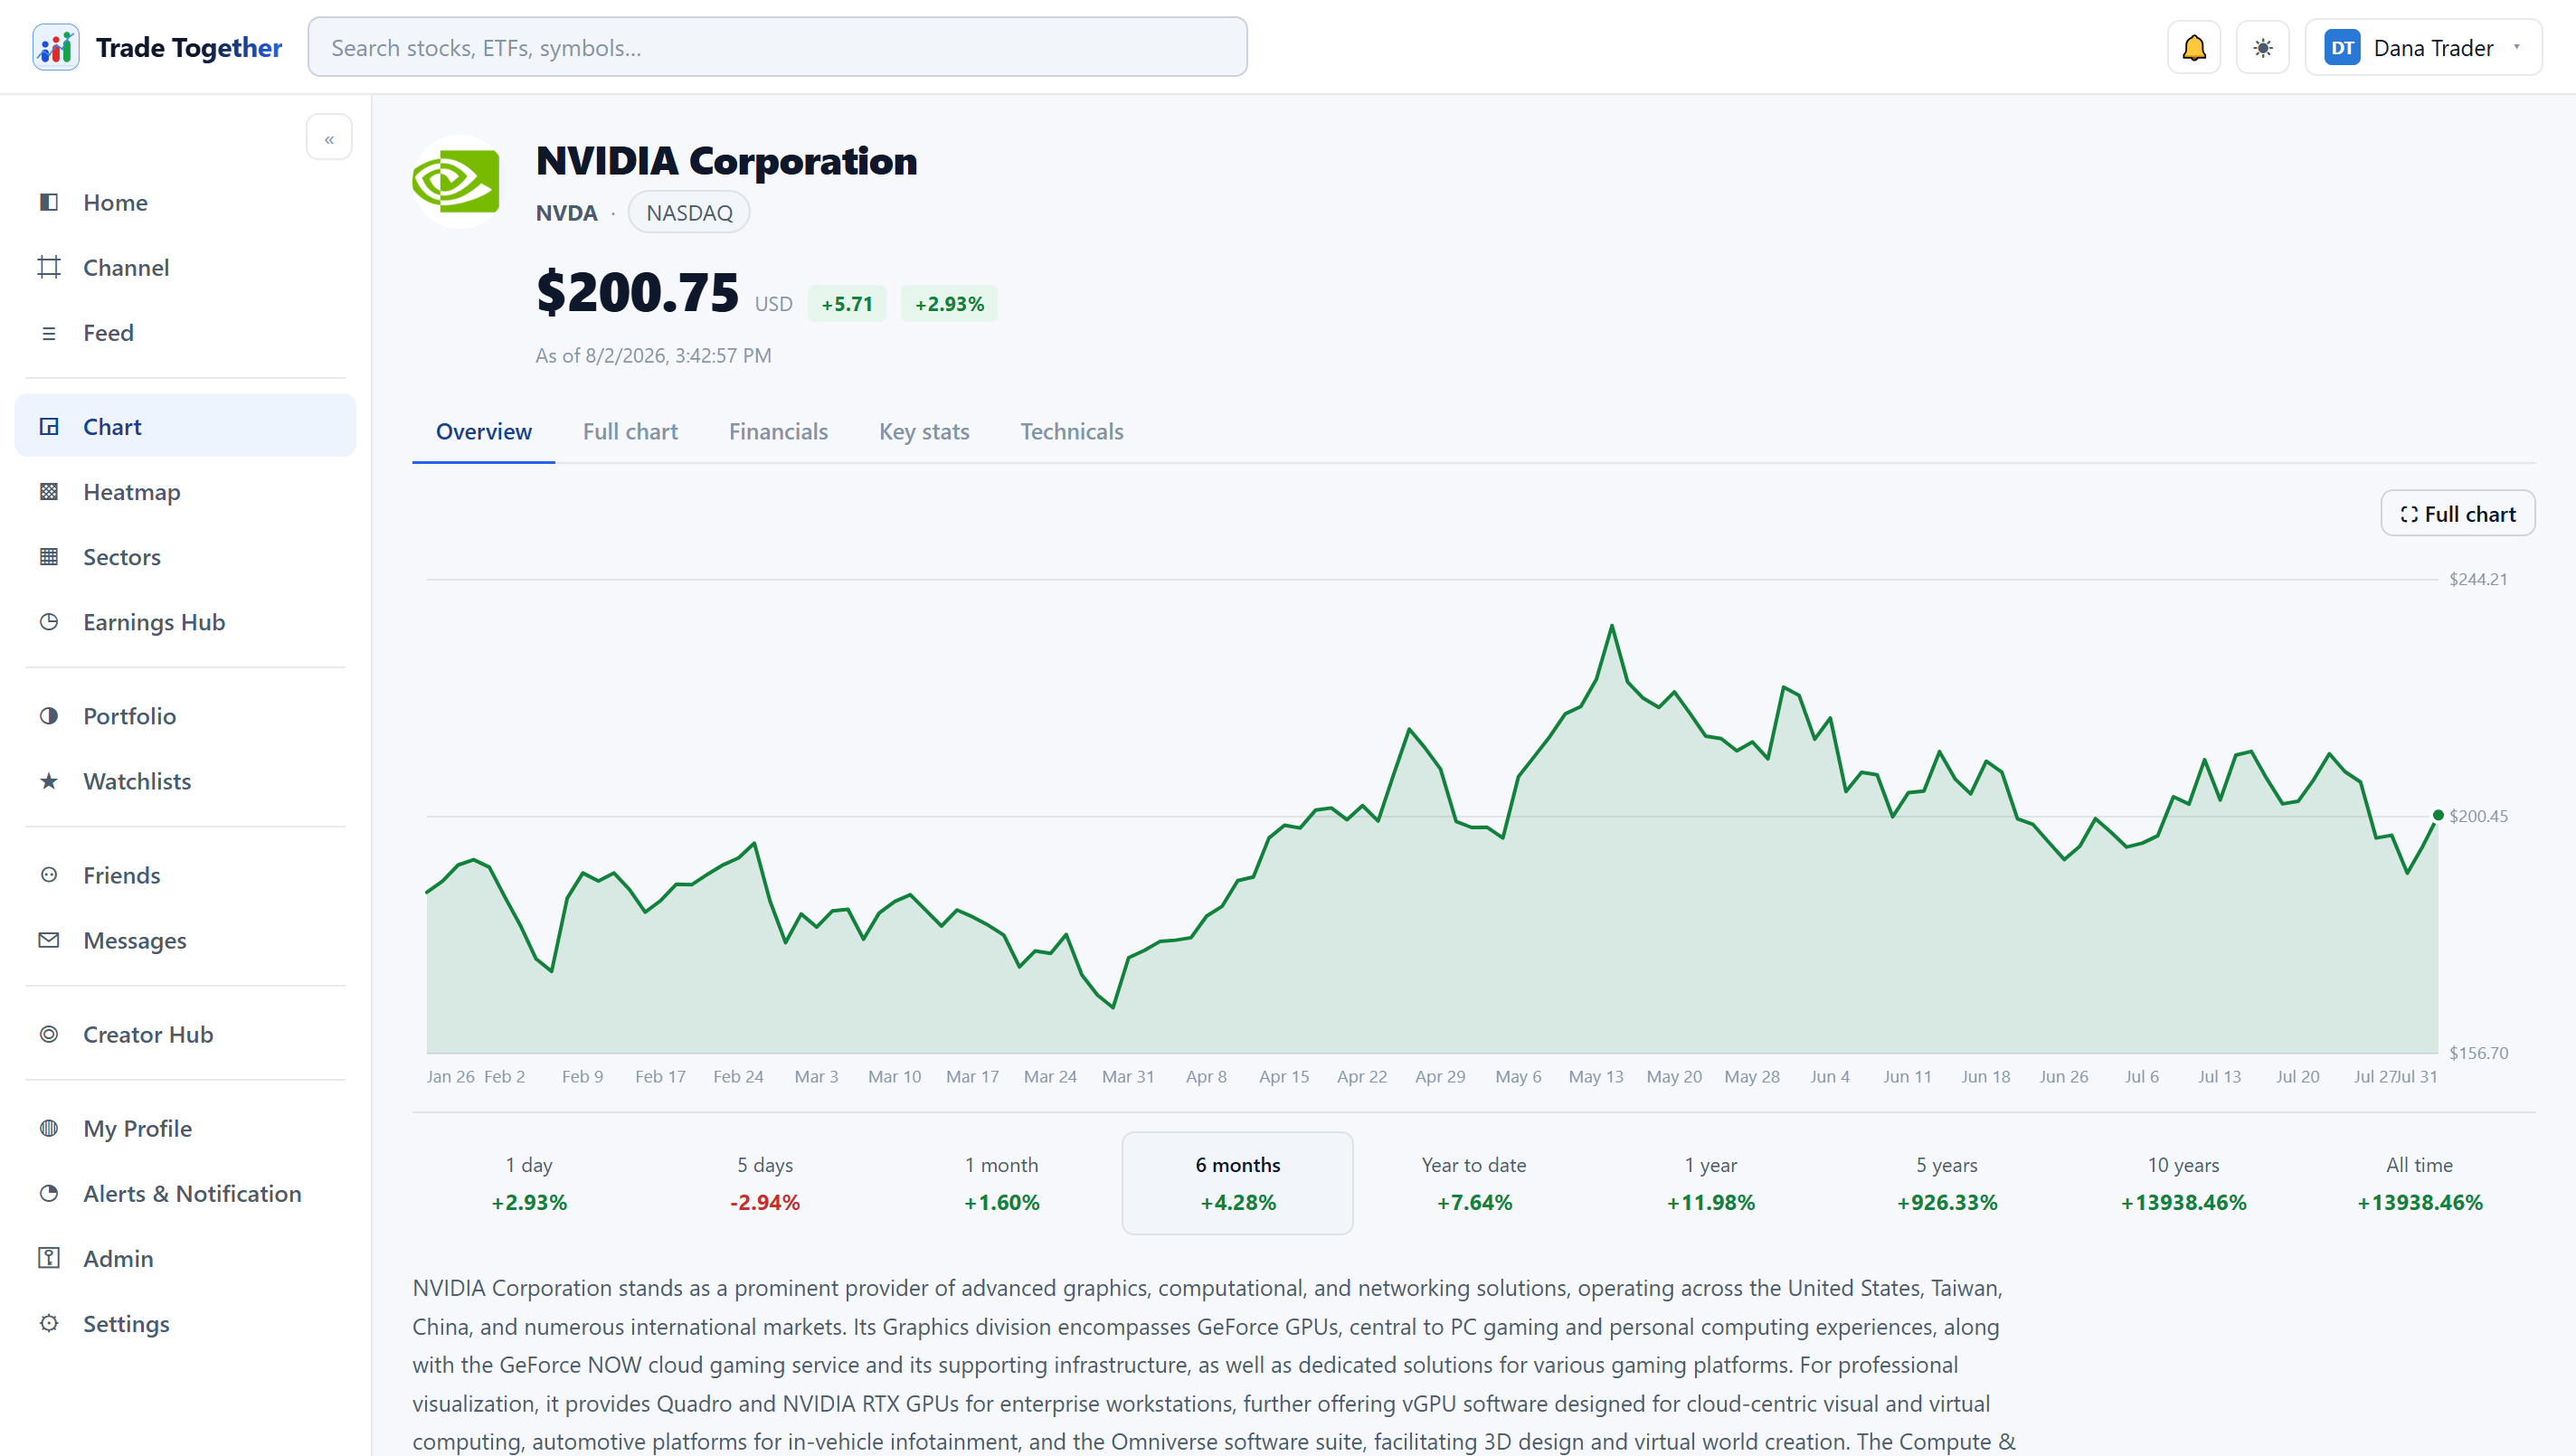
Task: Click the Messages envelope icon
Action: tap(49, 940)
